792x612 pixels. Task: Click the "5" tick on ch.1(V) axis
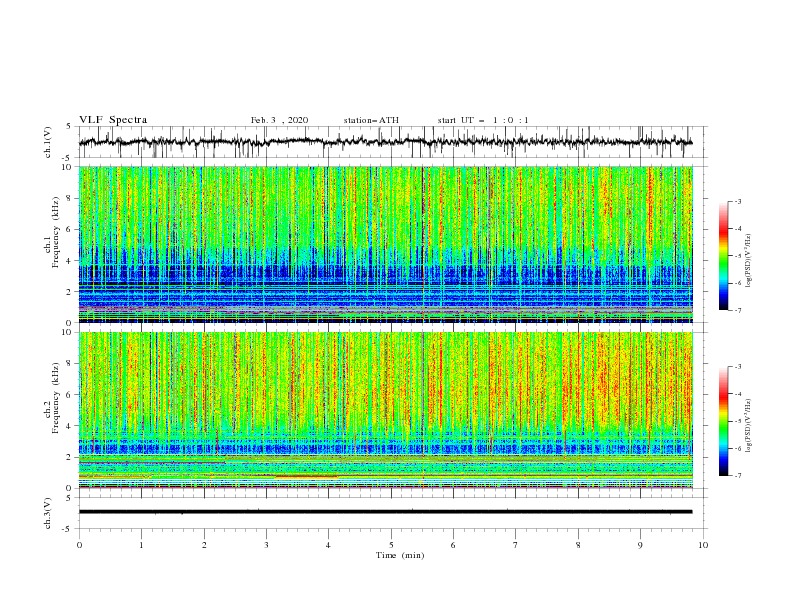coord(69,127)
